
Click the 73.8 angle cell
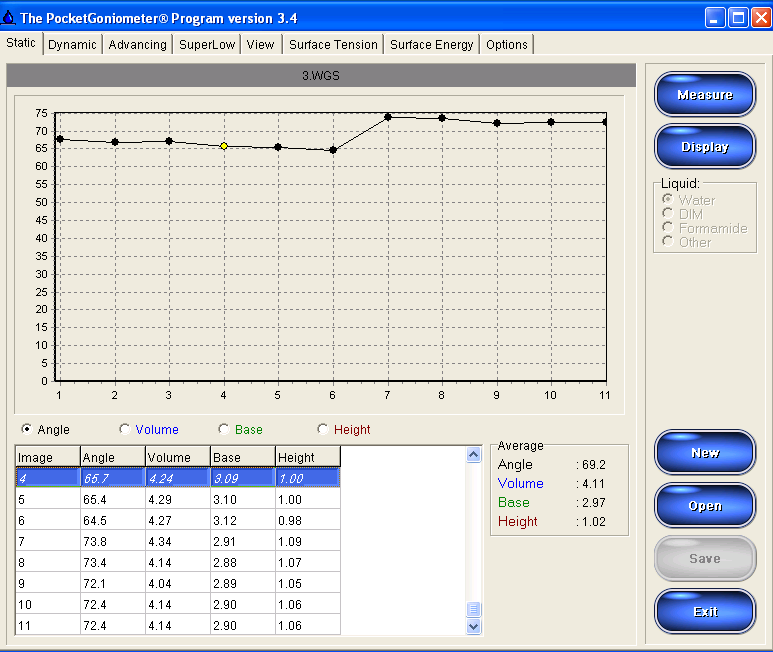tap(113, 541)
